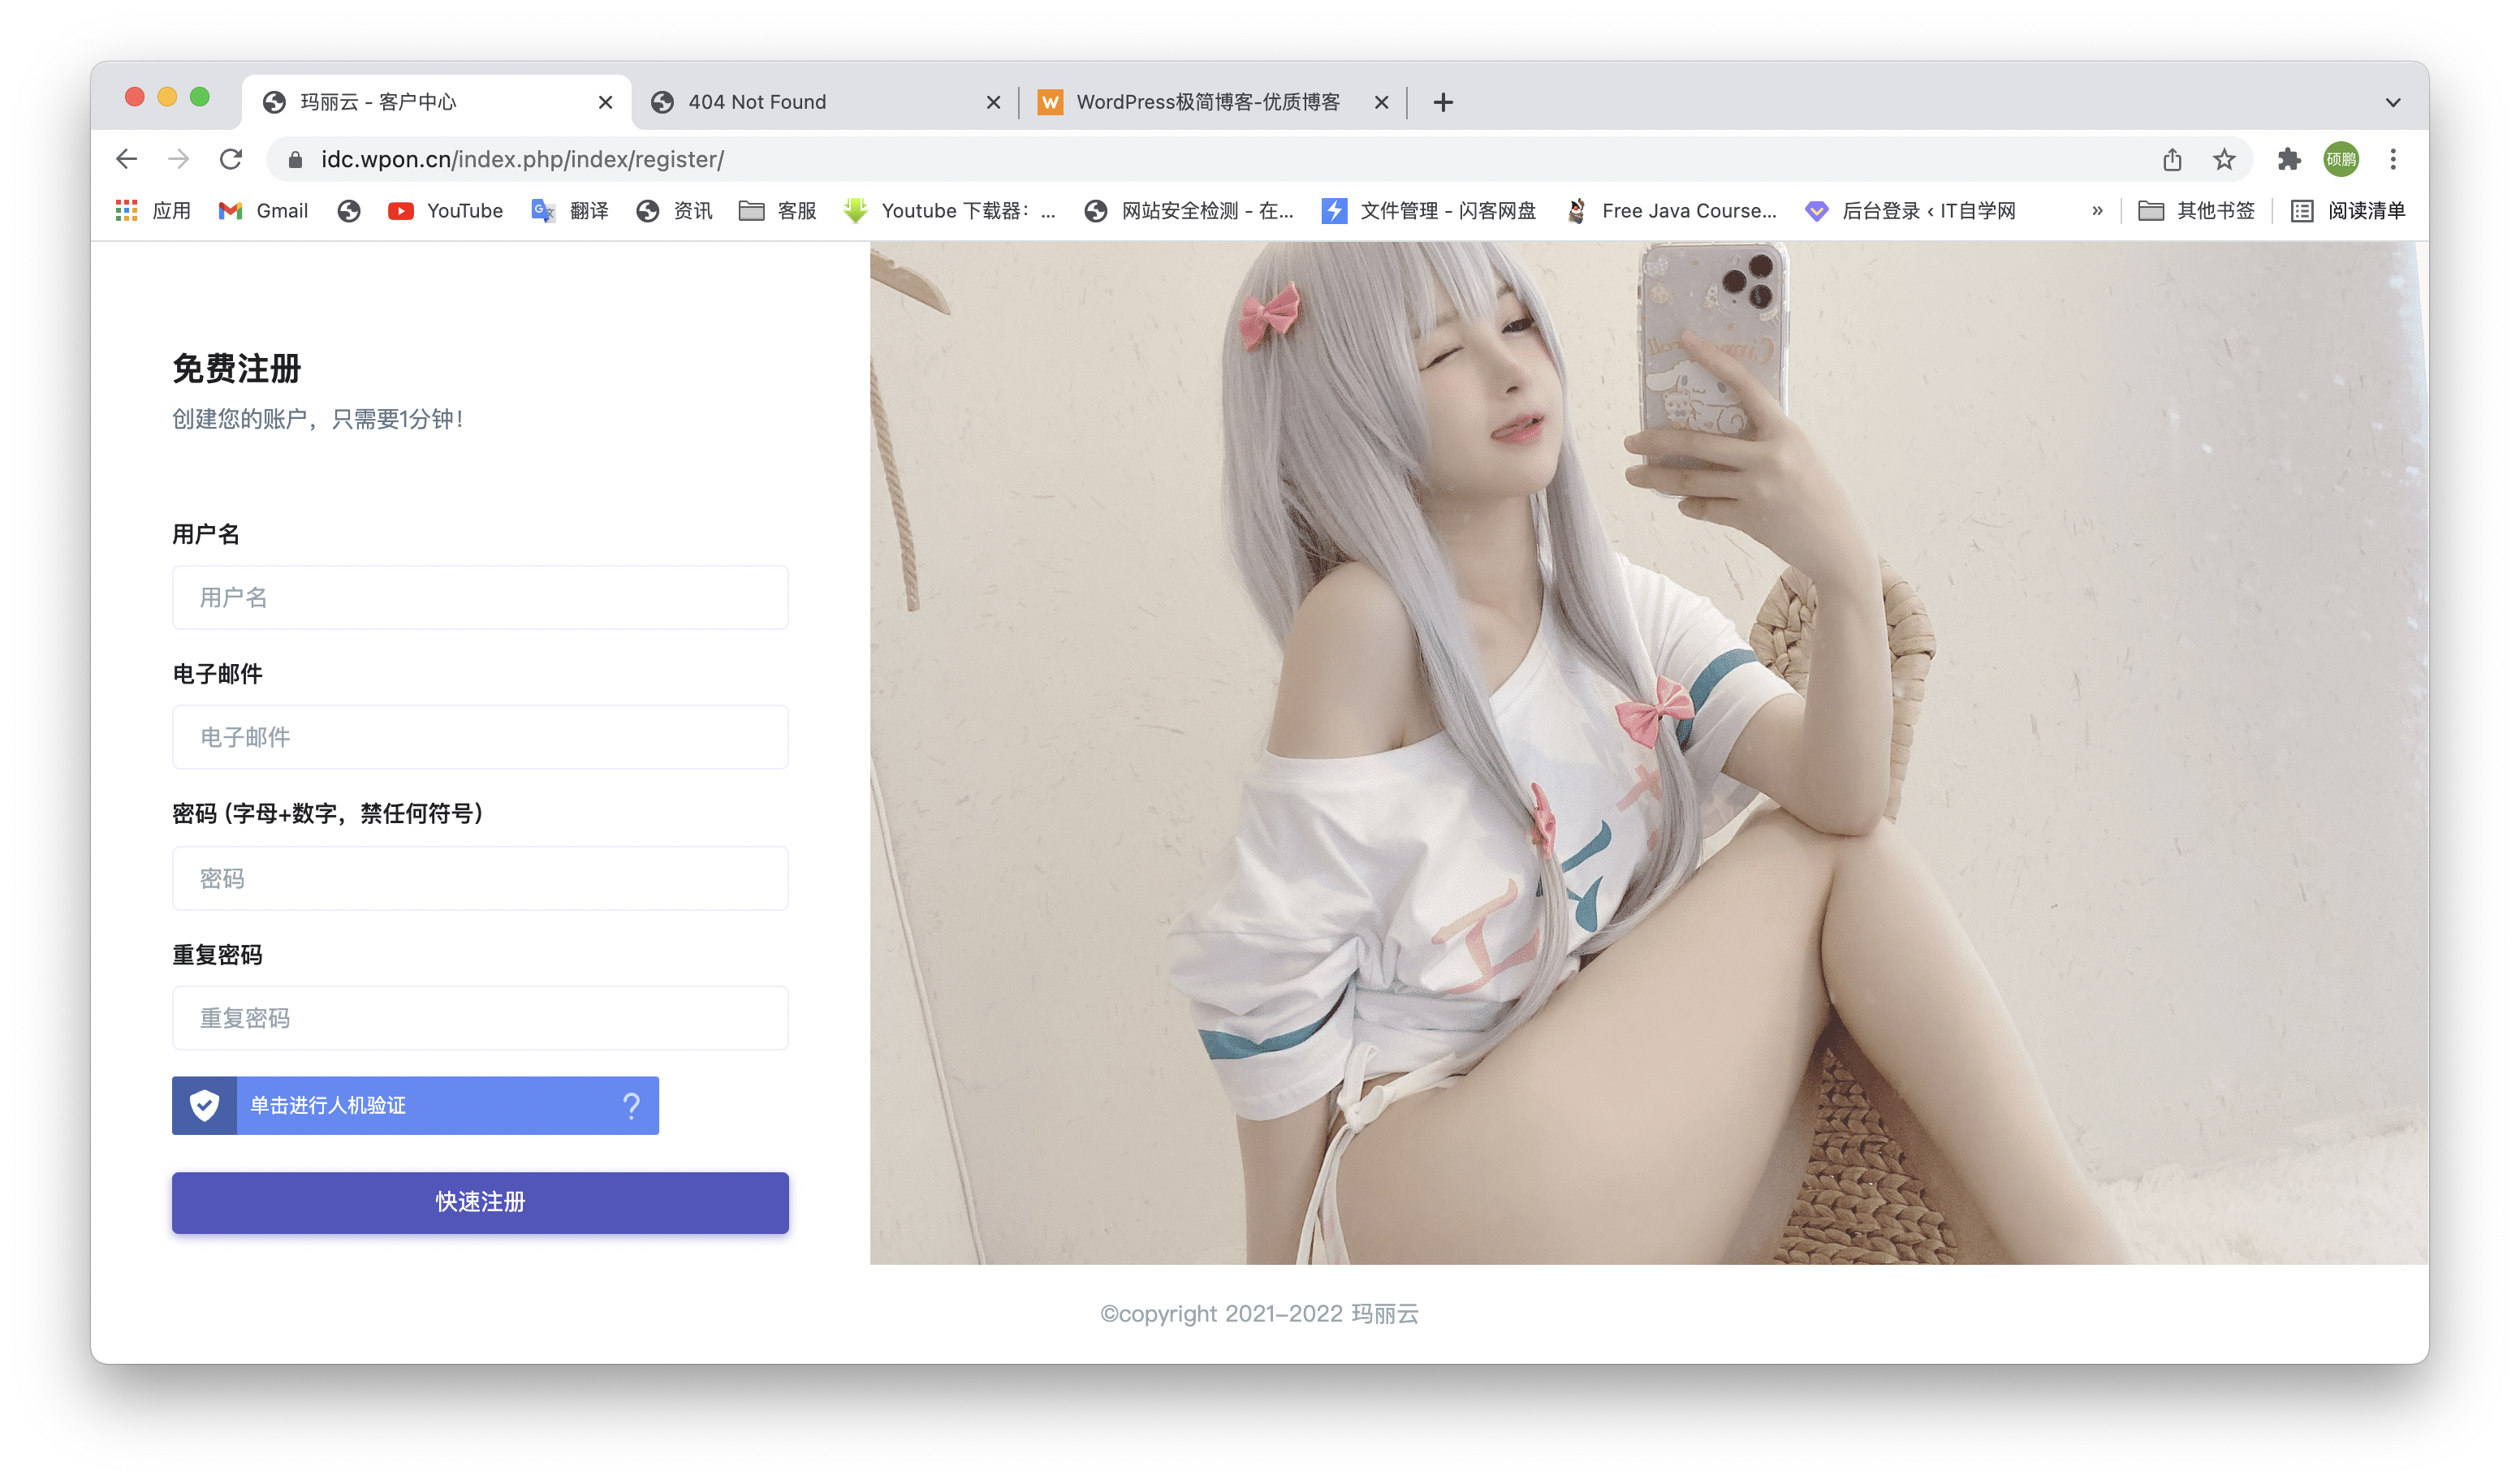Focus the 电子邮件 input field
The width and height of the screenshot is (2520, 1484).
(x=480, y=737)
